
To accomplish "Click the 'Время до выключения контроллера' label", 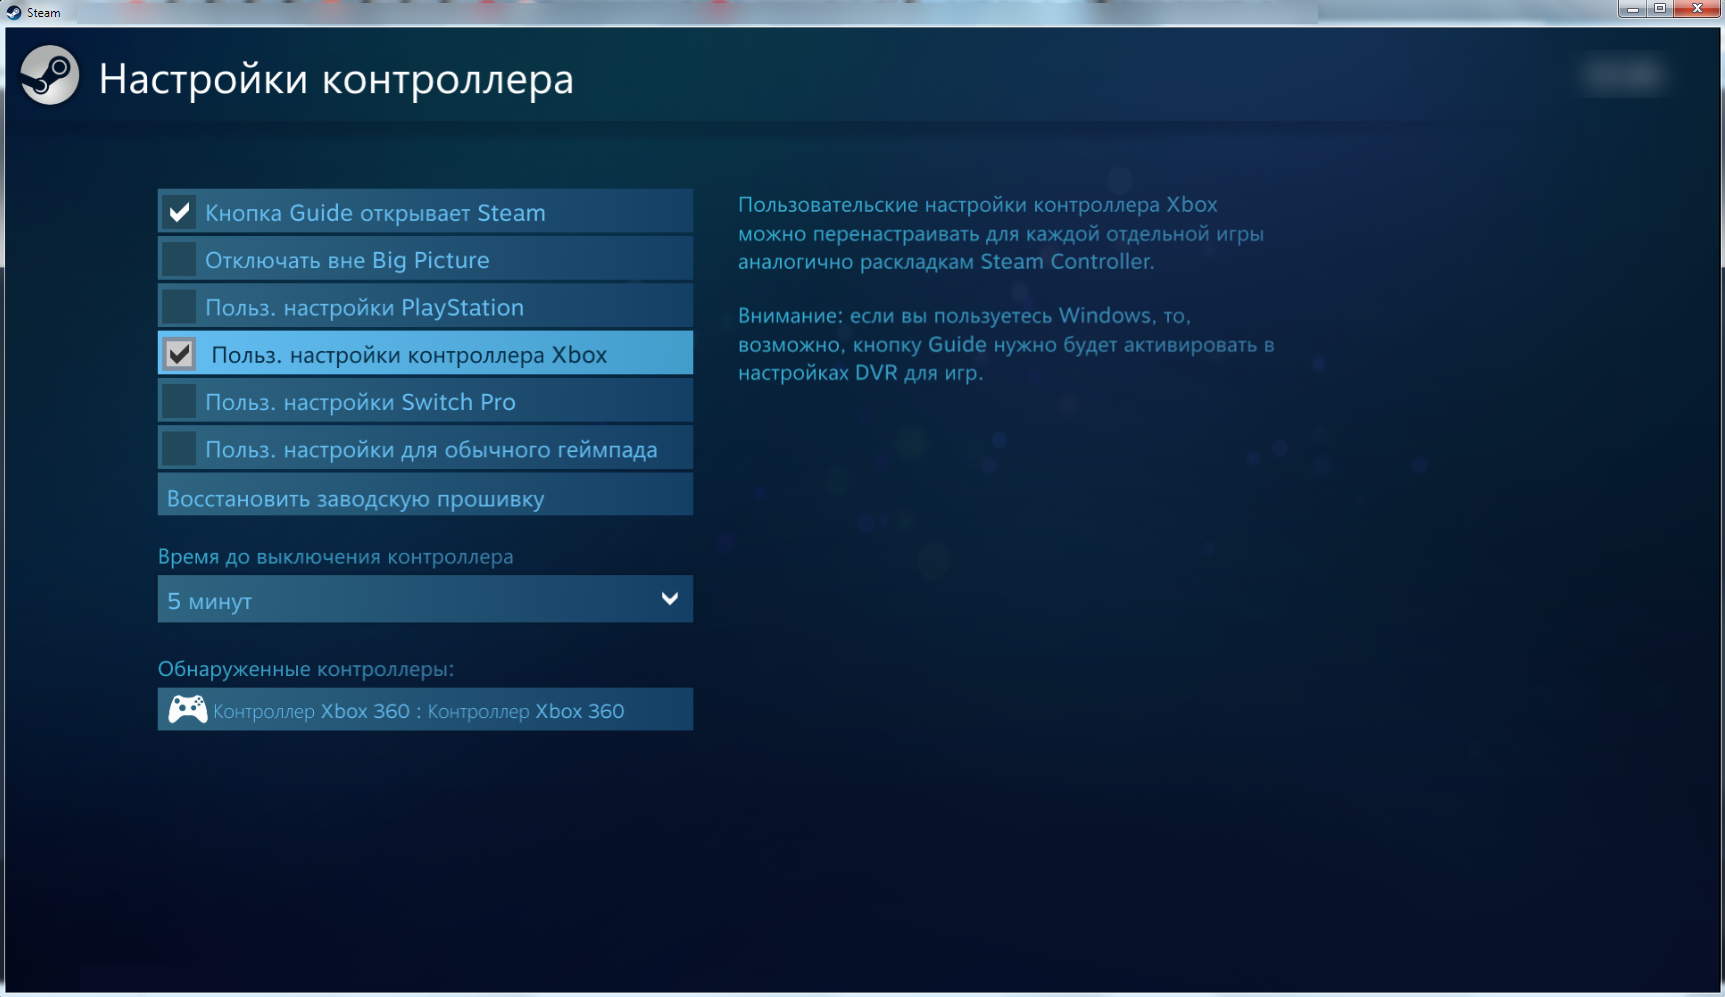I will 335,556.
